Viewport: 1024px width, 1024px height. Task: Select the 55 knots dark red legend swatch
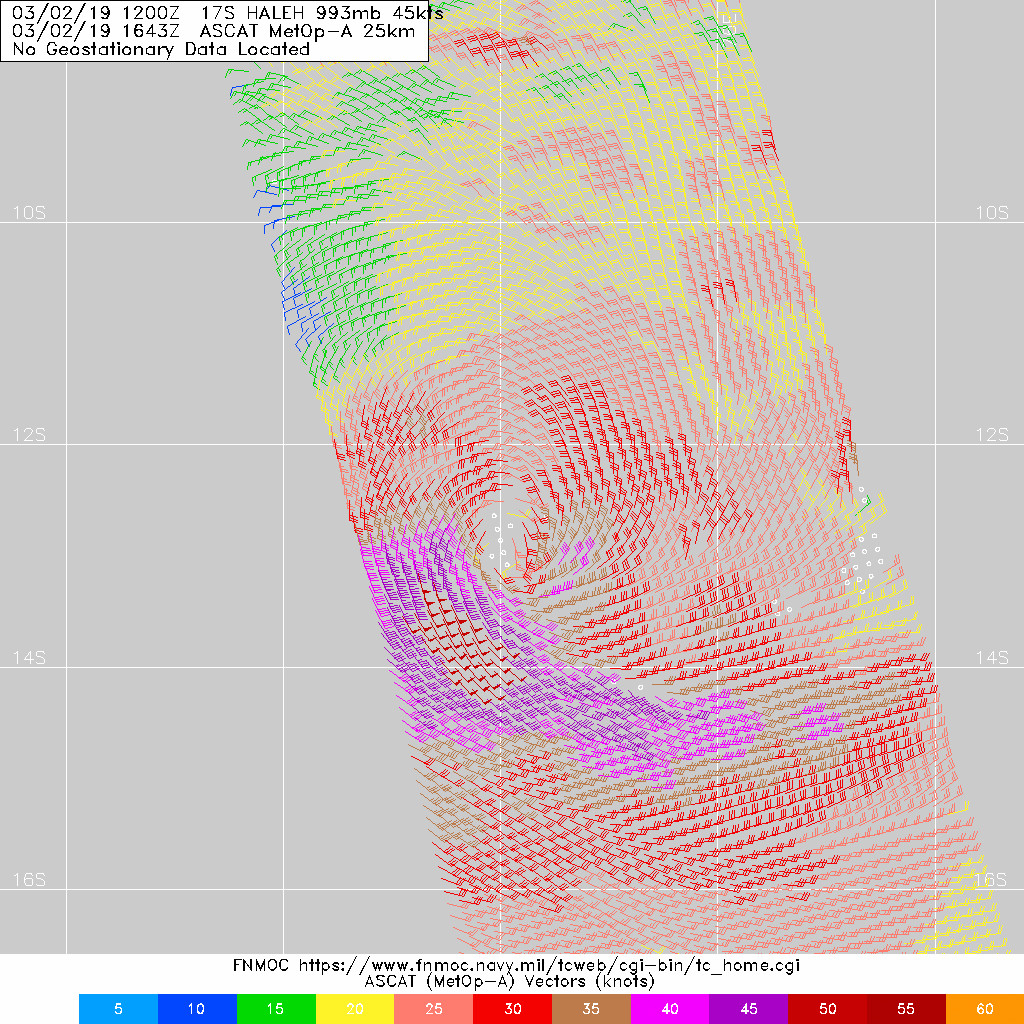click(x=906, y=1009)
